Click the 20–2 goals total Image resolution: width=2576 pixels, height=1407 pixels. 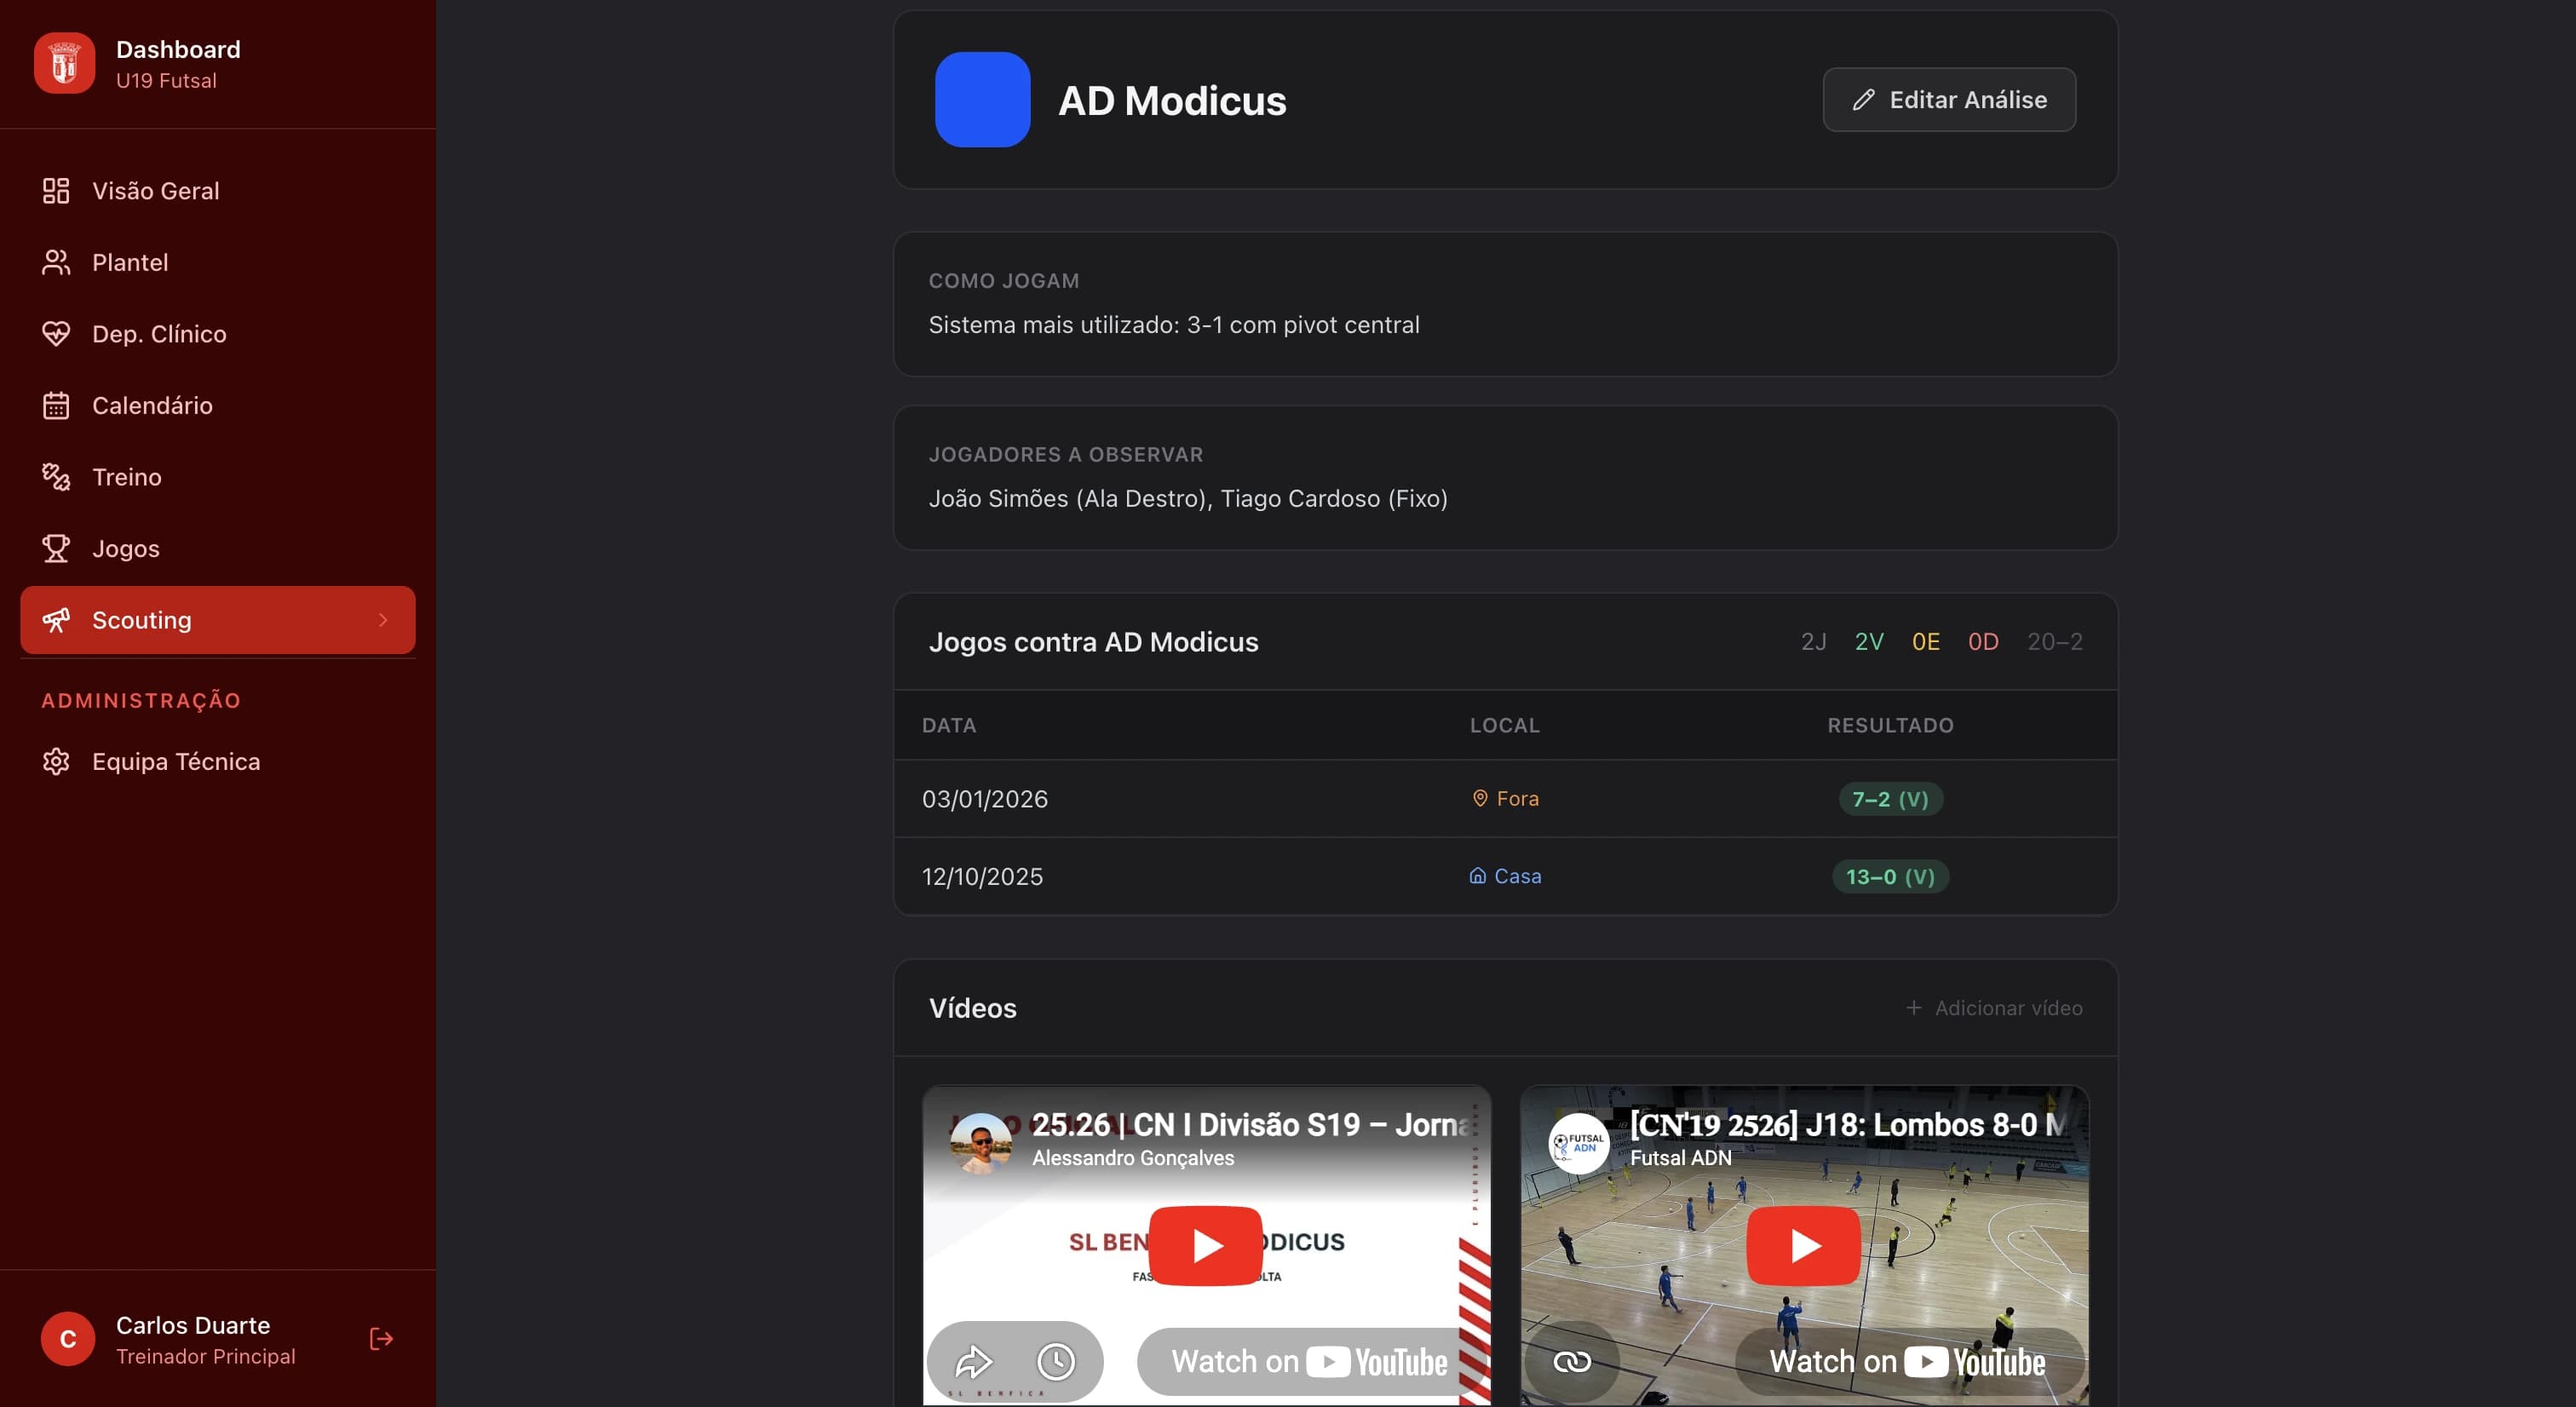pos(2055,641)
